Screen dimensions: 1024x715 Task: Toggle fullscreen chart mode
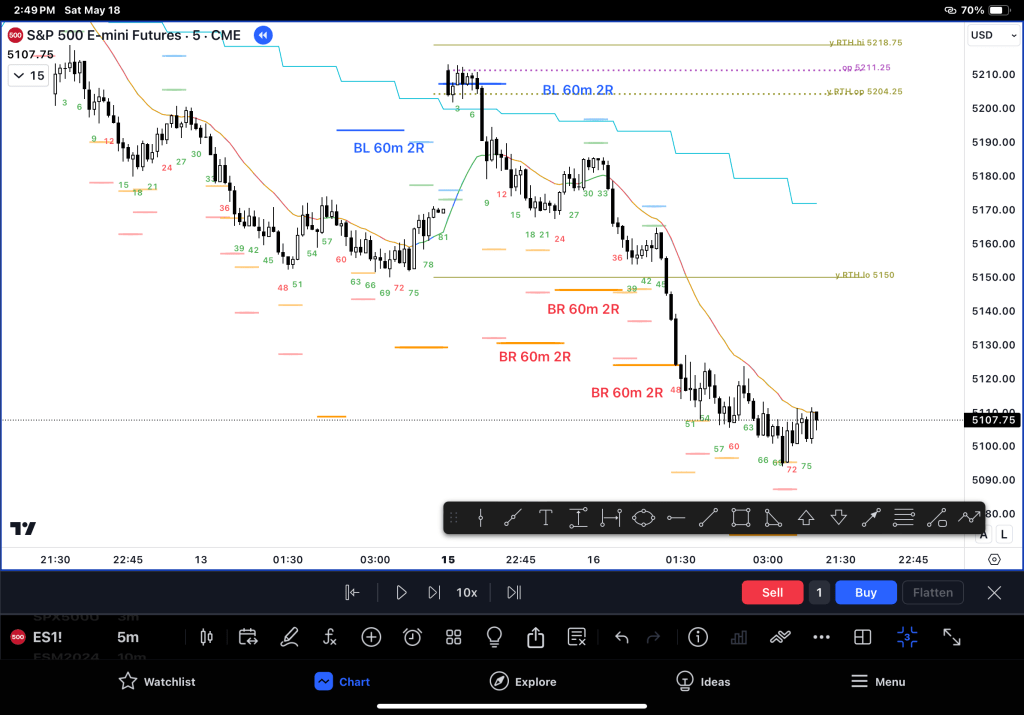click(x=952, y=637)
